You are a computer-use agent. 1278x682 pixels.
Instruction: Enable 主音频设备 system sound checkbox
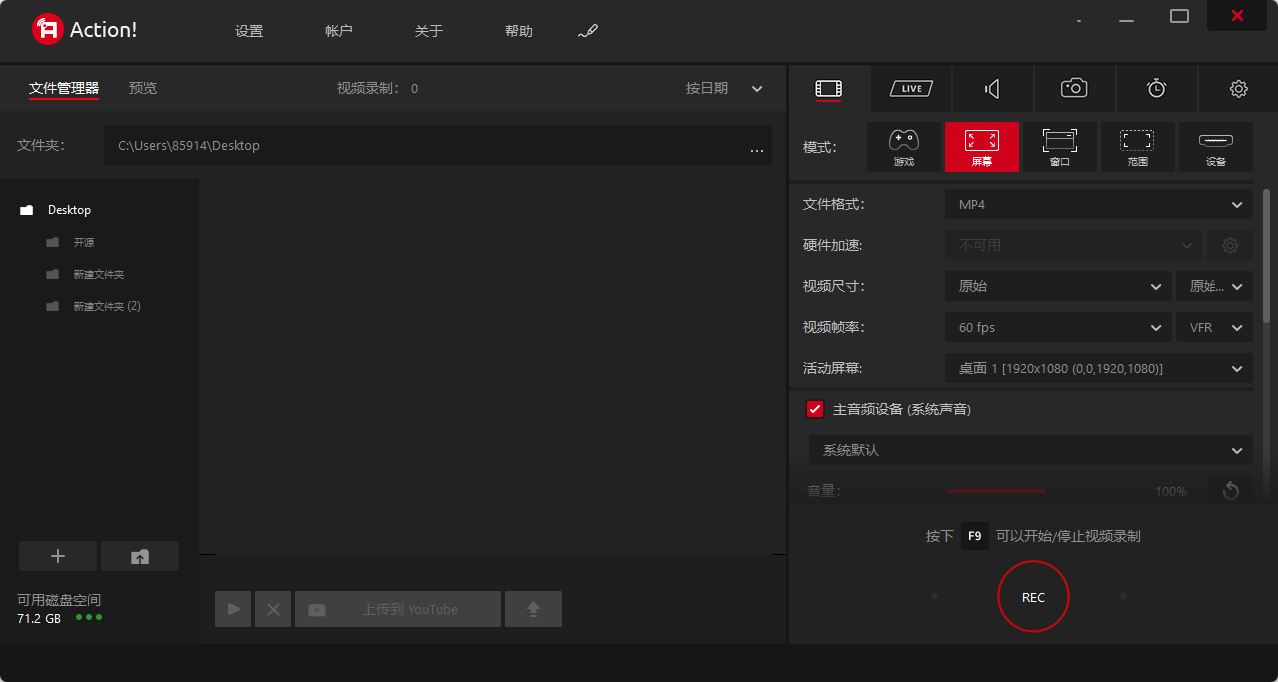coord(815,409)
